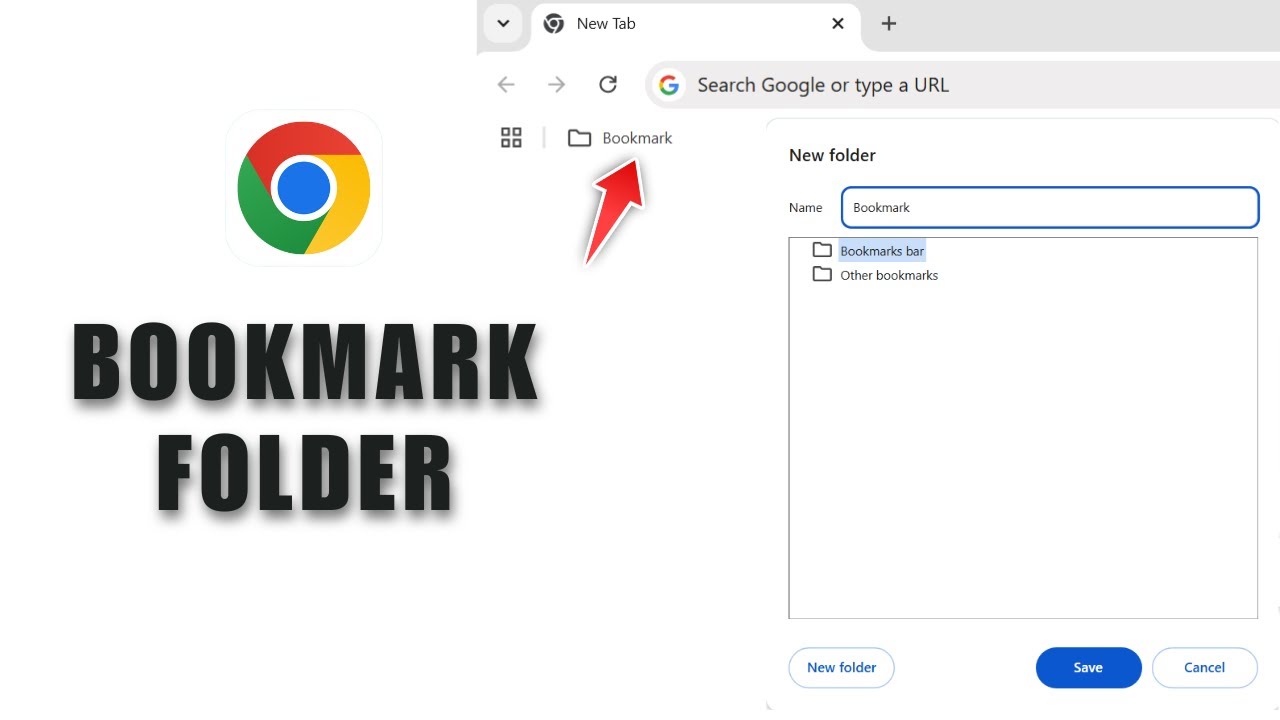Go forward with the forward arrow
This screenshot has height=720, width=1280.
[x=557, y=85]
